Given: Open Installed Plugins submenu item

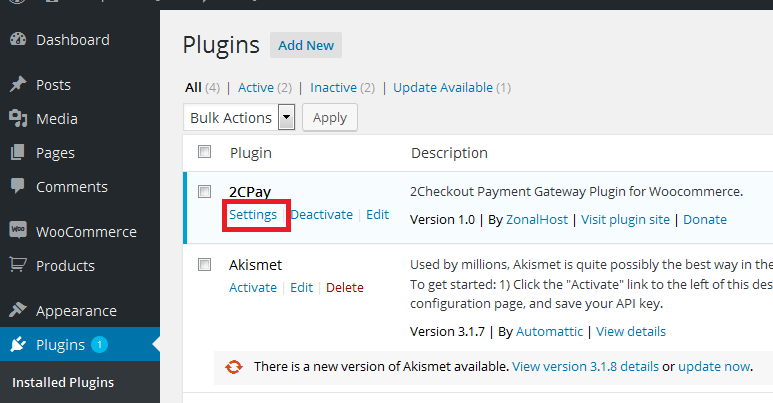Looking at the screenshot, I should 63,382.
